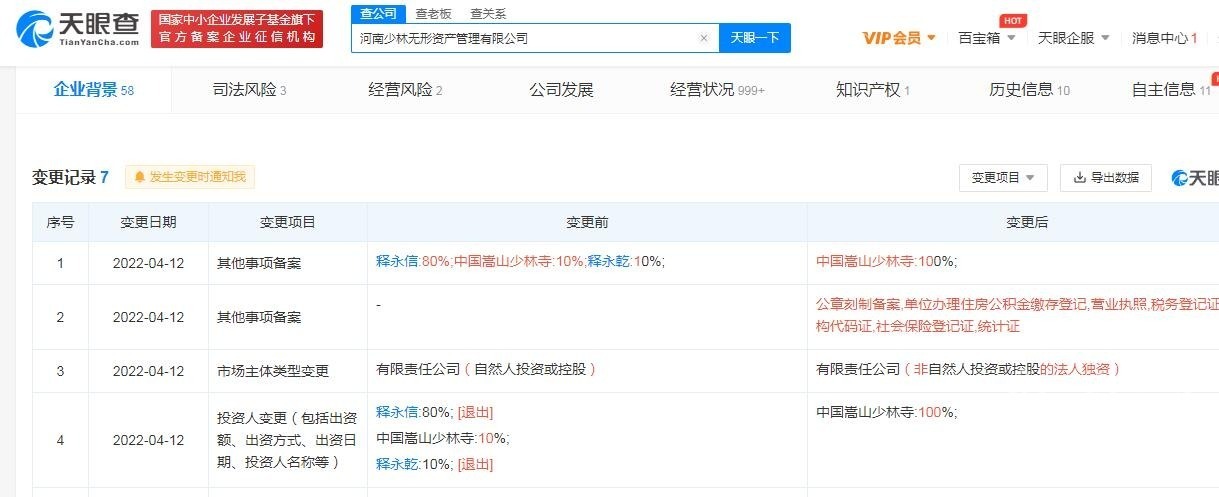Switch to the 查关系 search tab

click(x=488, y=13)
